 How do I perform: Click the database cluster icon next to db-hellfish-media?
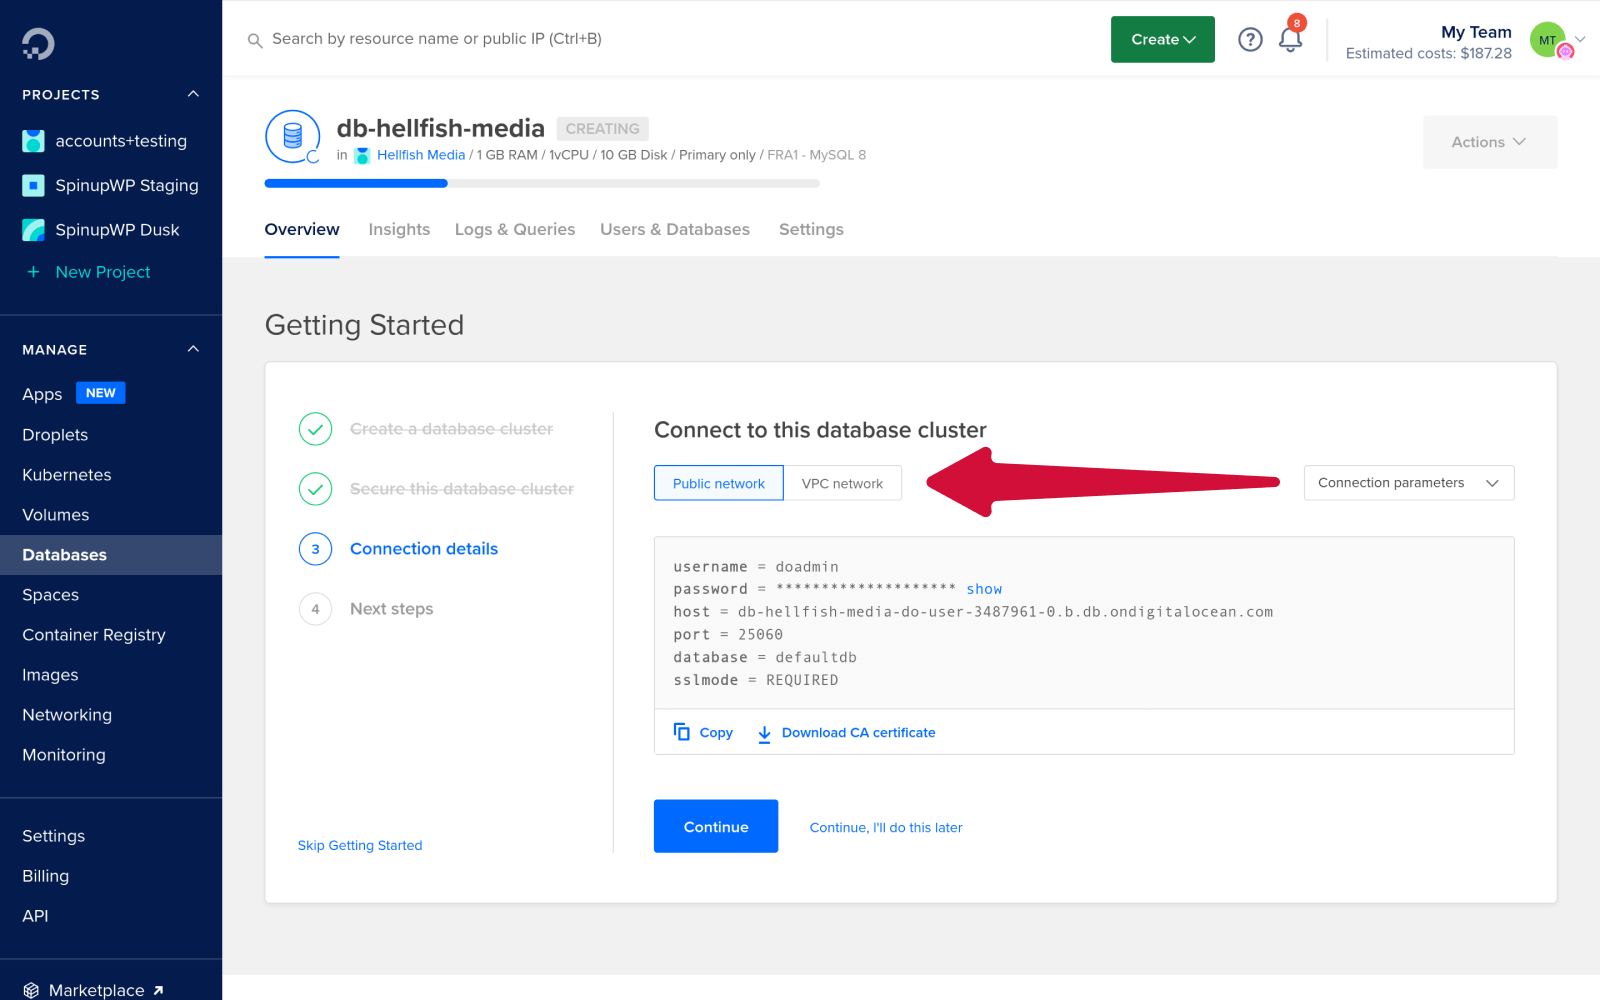point(292,137)
